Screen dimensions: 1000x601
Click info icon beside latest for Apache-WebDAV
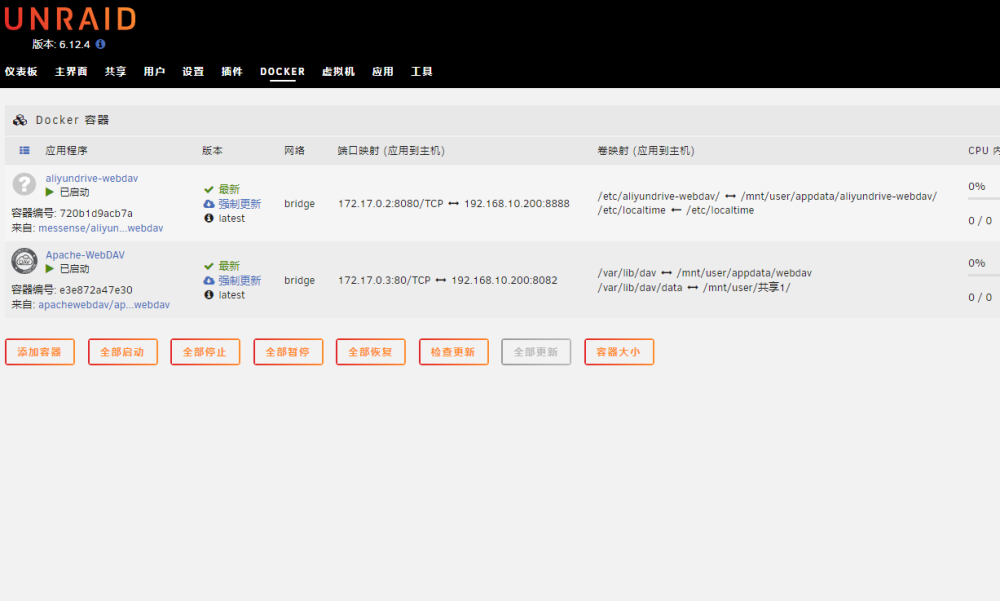pos(209,295)
